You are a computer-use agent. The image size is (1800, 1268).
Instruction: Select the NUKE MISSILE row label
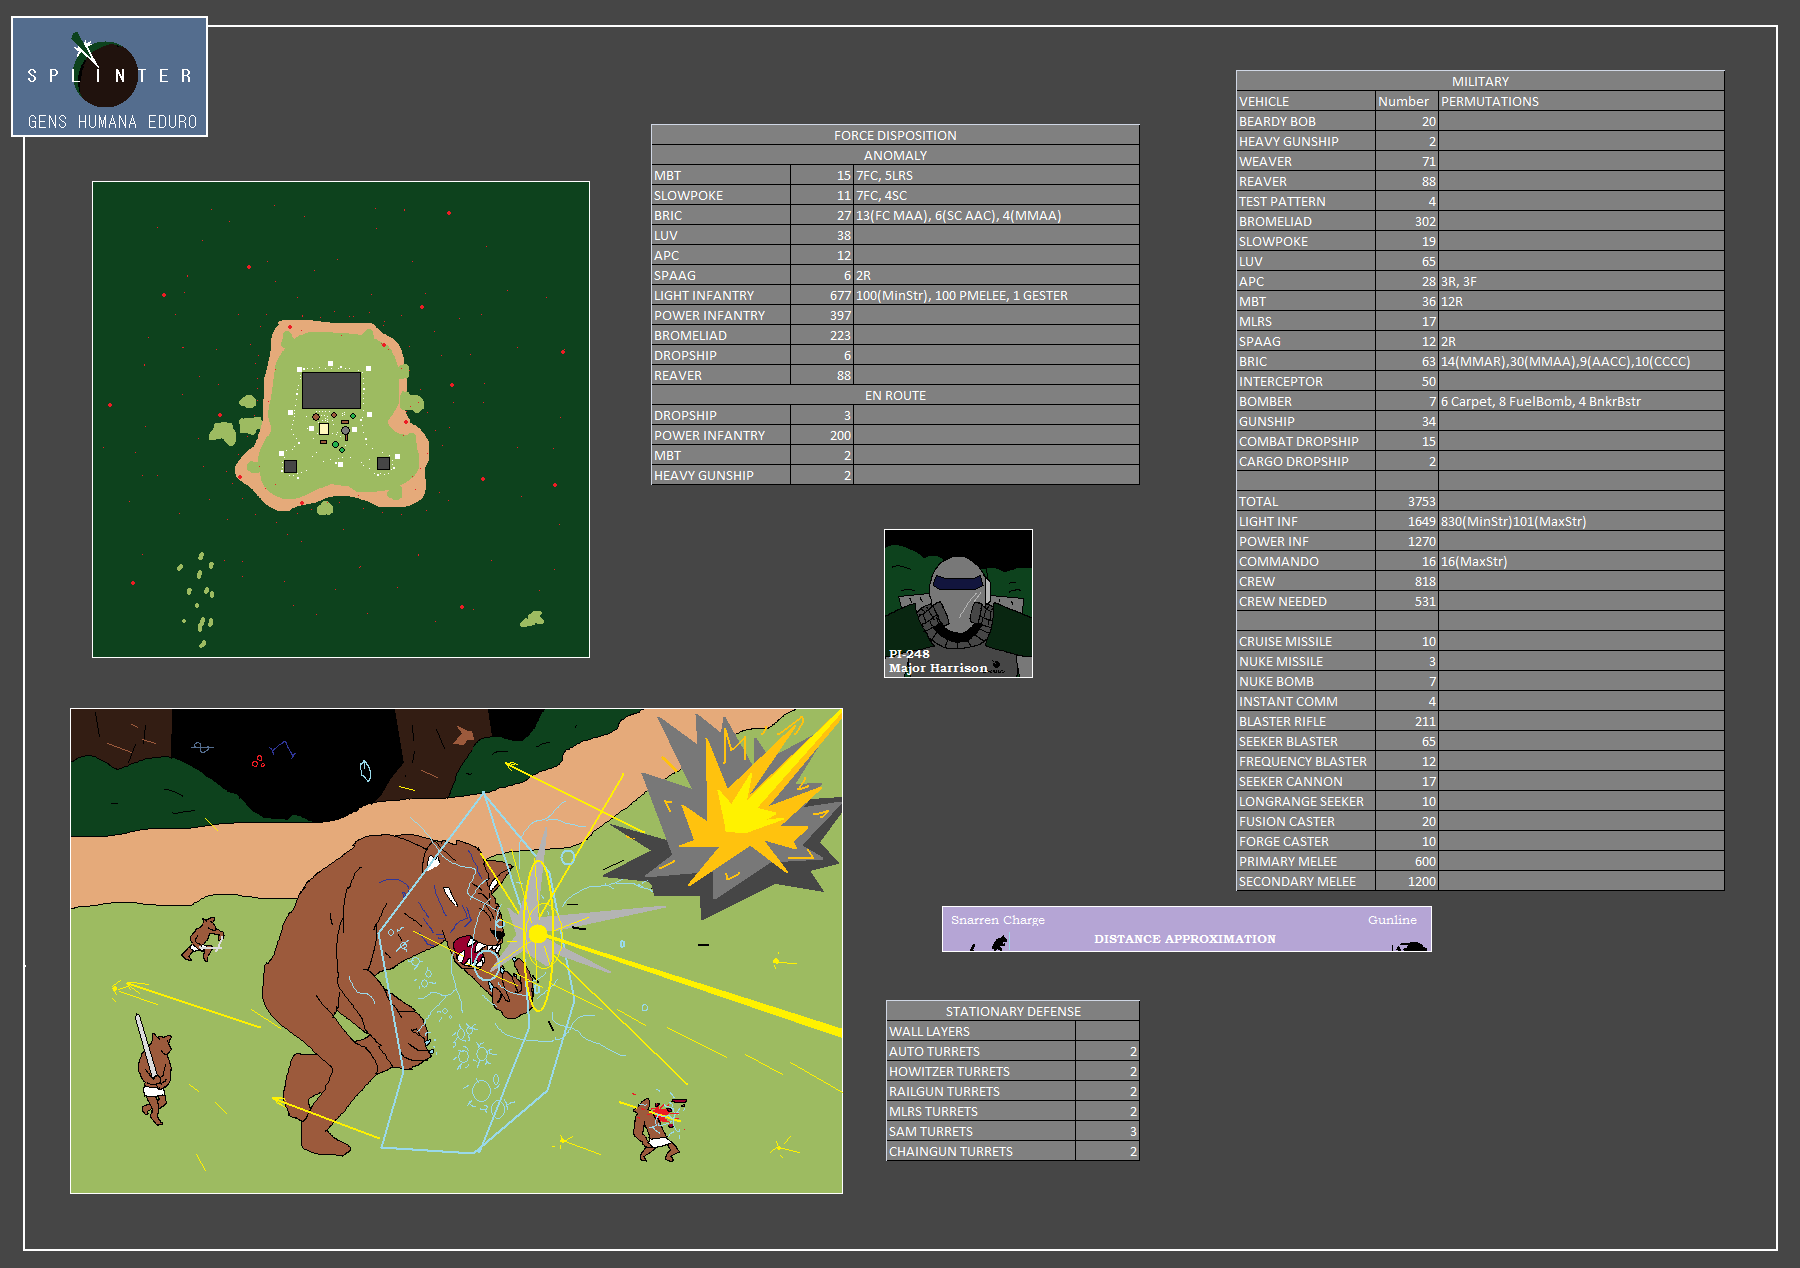1280,661
